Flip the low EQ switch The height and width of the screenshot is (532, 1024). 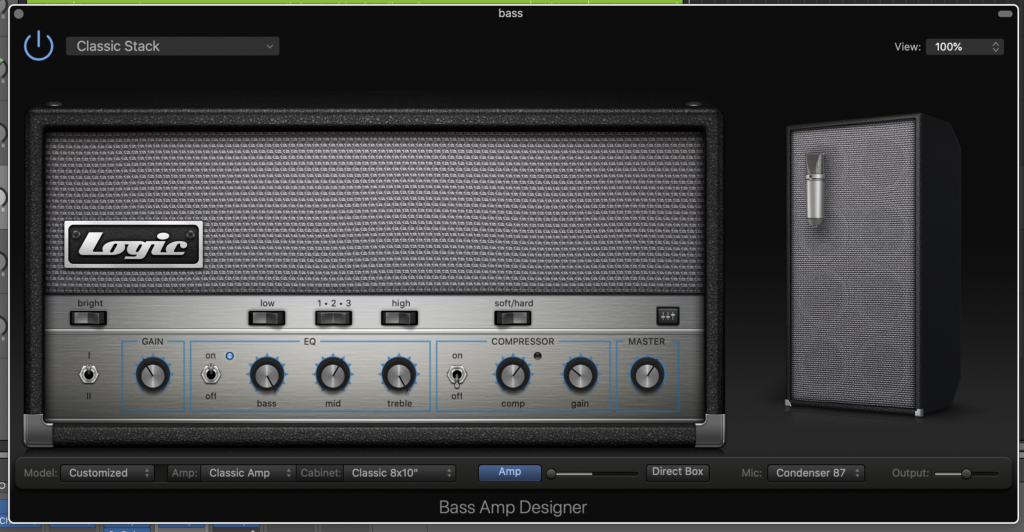[x=266, y=319]
